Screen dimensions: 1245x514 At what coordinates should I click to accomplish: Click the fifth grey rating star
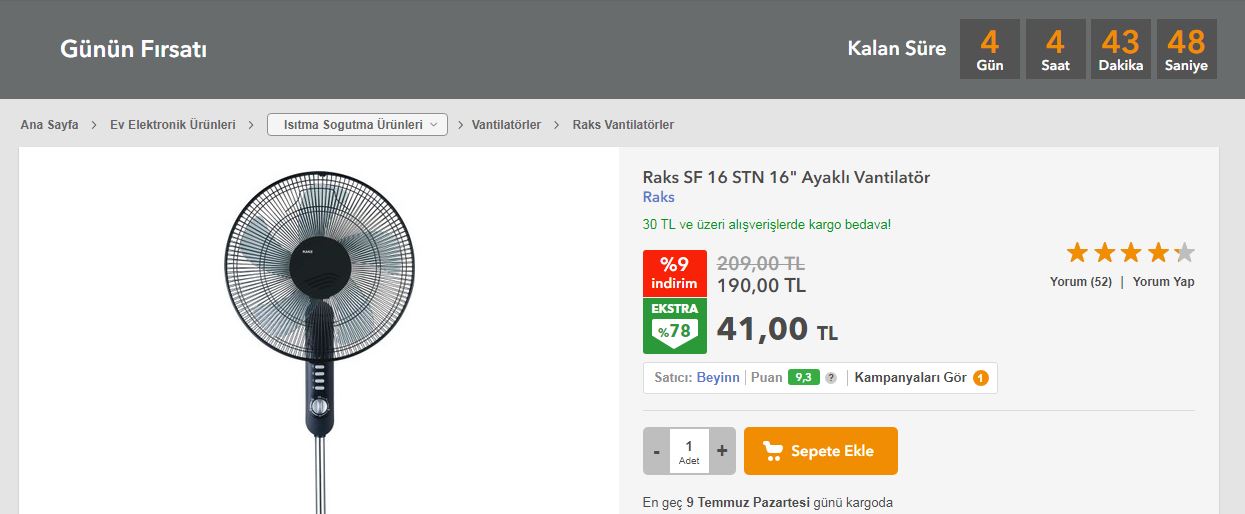click(x=1184, y=252)
